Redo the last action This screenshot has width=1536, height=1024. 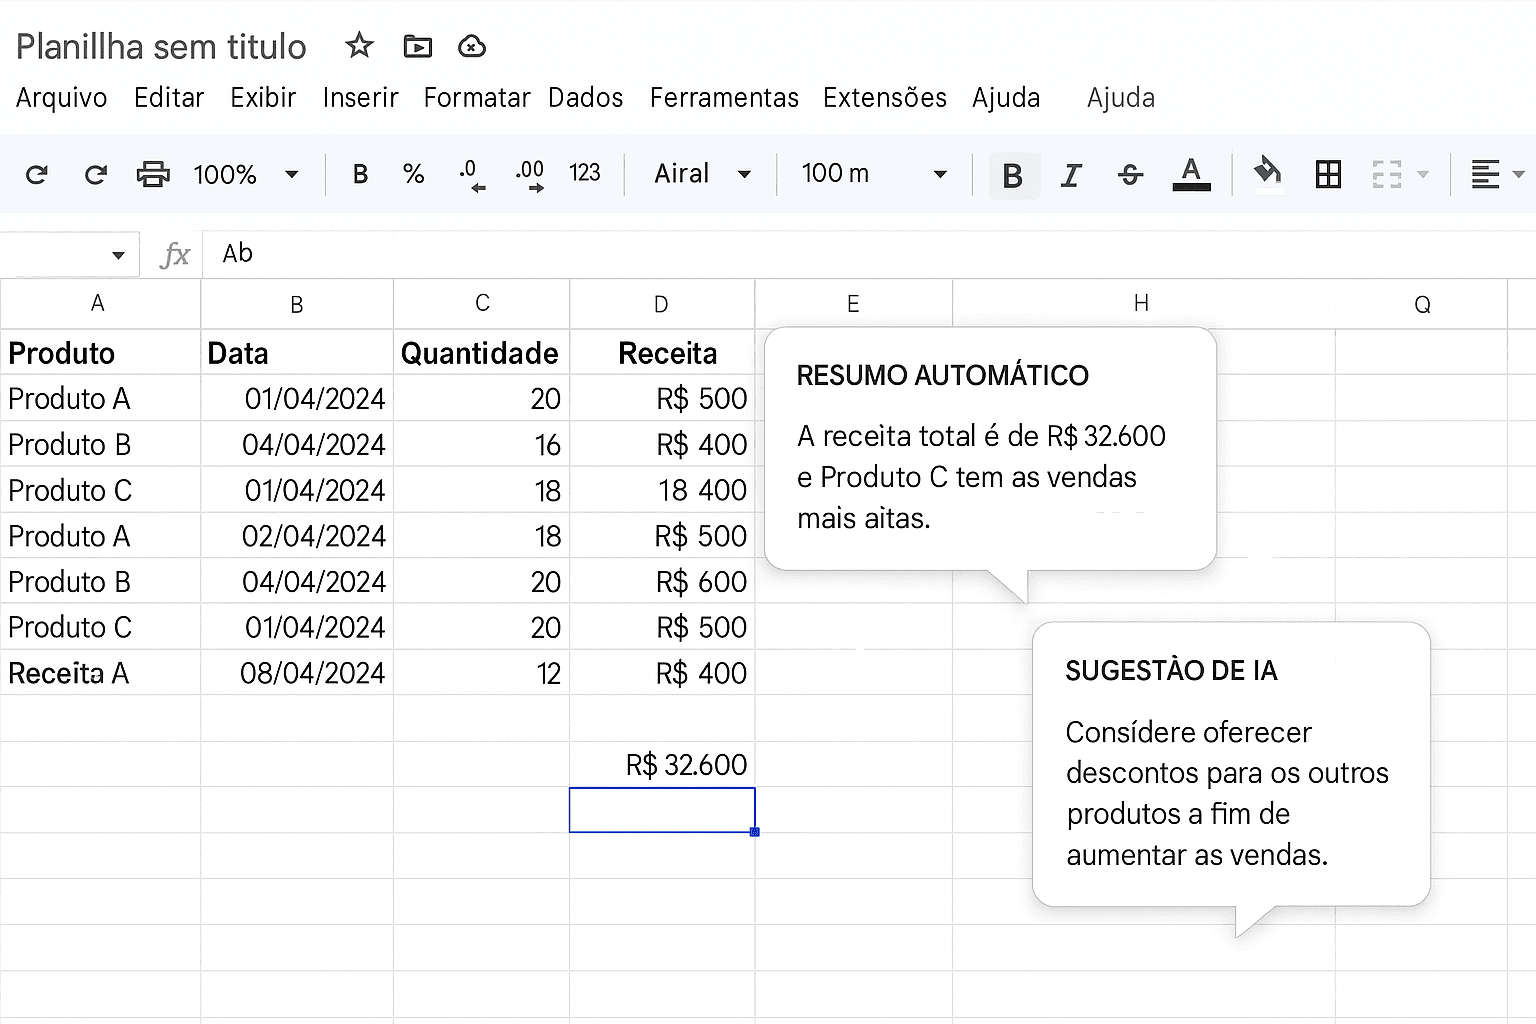(95, 174)
